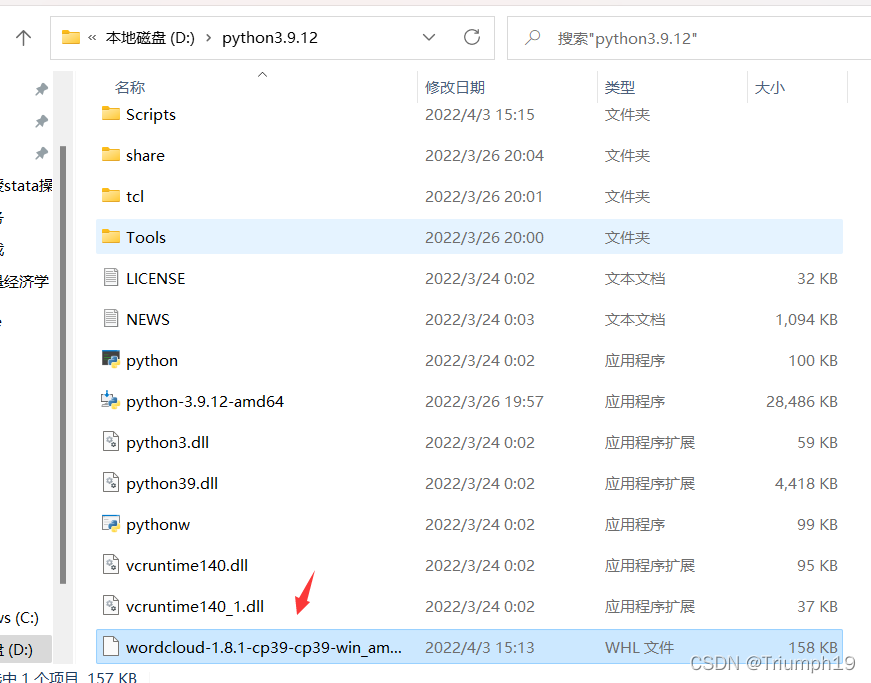Unpin the top Quick Access pin
This screenshot has width=871, height=683.
coord(40,89)
